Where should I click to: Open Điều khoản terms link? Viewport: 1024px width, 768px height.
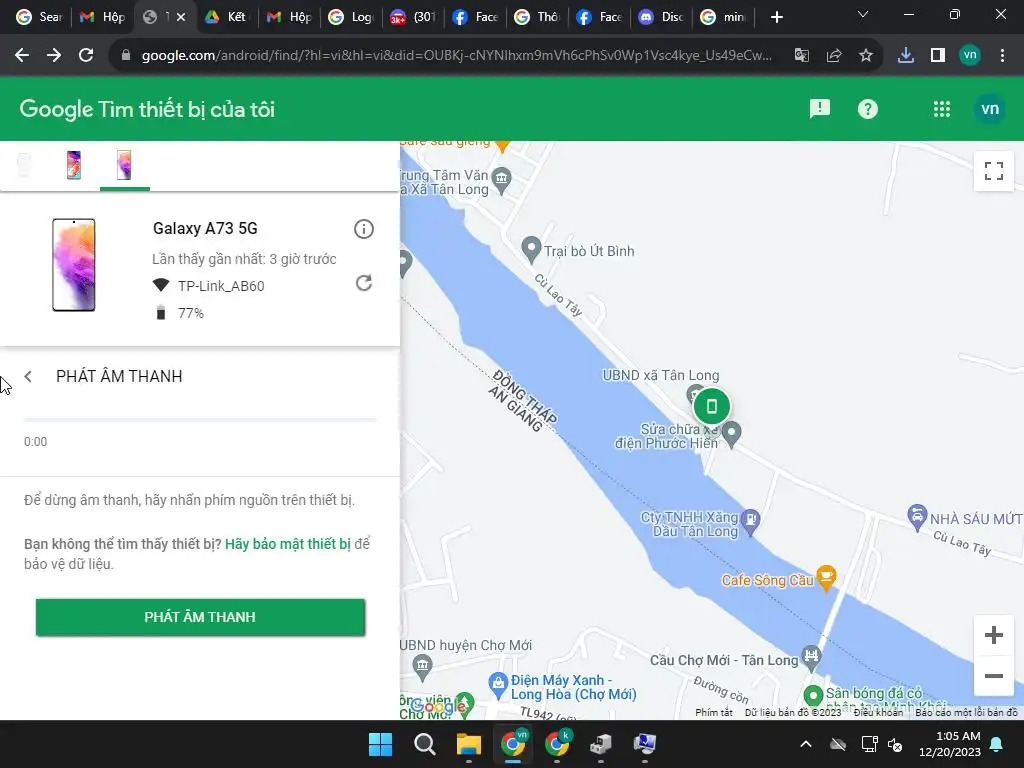pos(878,712)
